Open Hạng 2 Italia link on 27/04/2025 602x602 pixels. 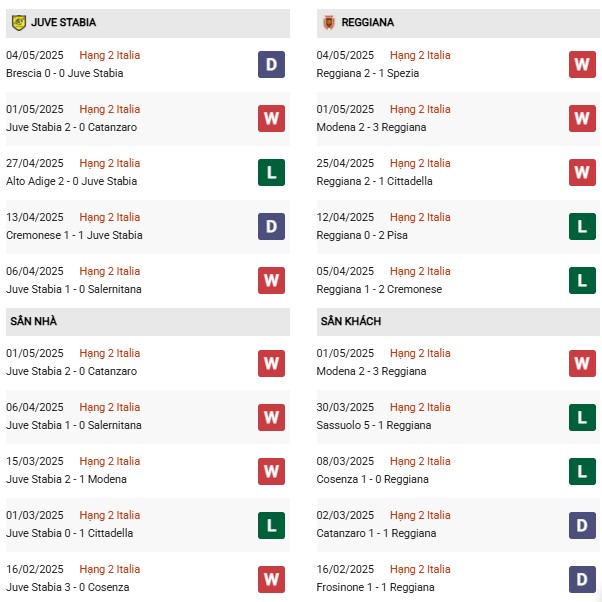click(x=110, y=163)
